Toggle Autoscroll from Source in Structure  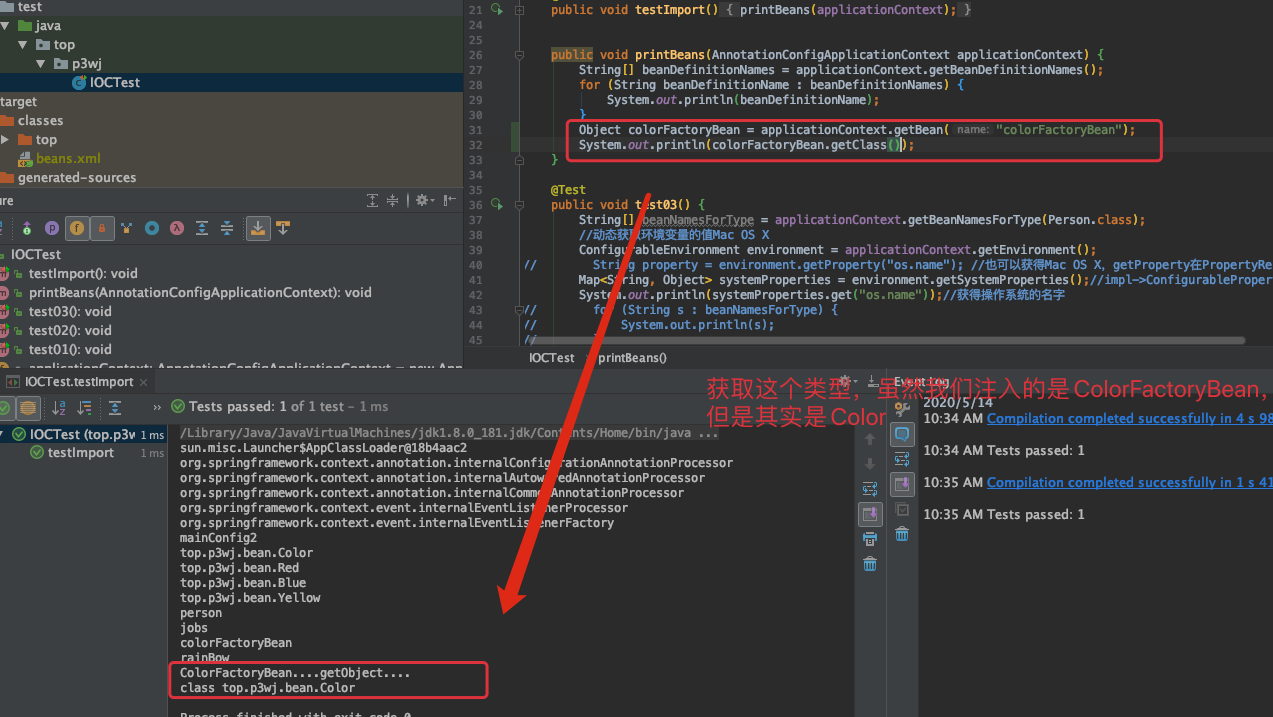tap(283, 229)
